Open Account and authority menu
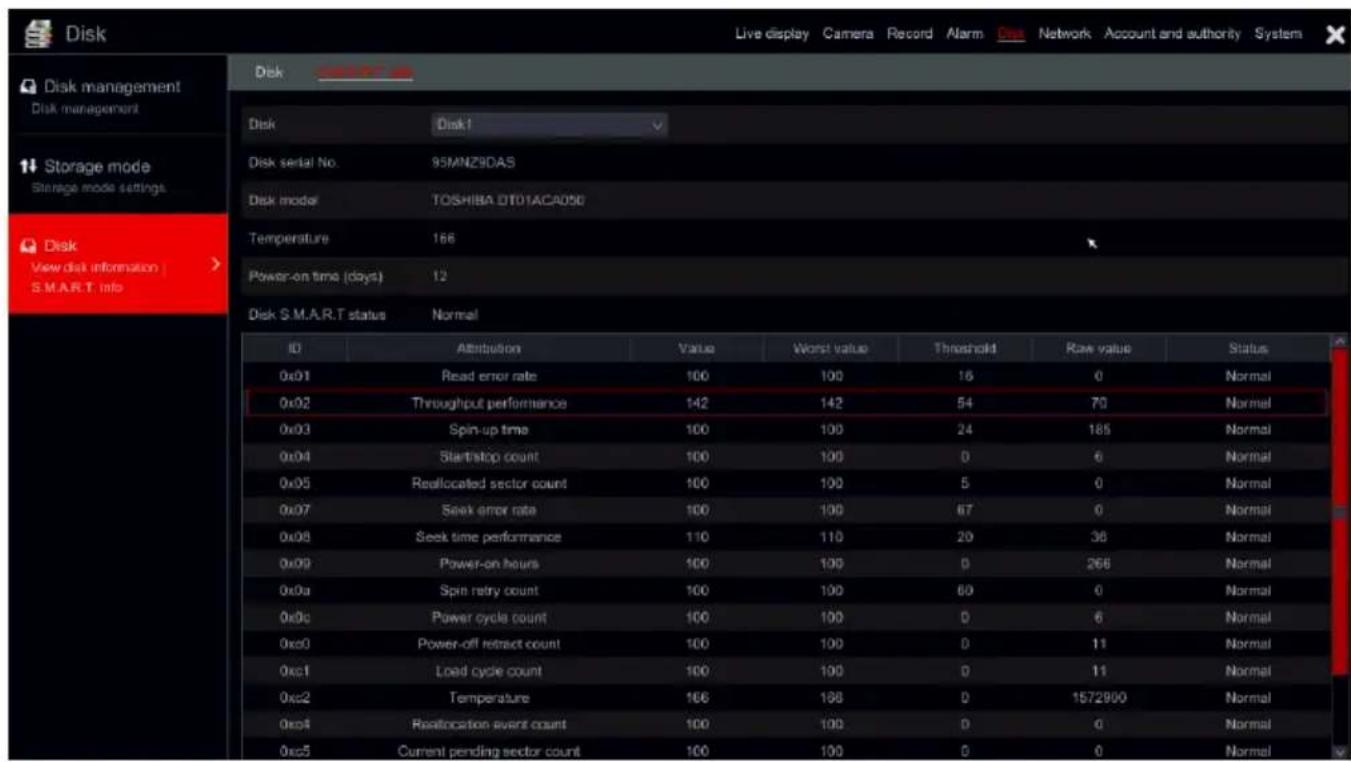Viewport: 1351px width, 762px height. point(1172,34)
